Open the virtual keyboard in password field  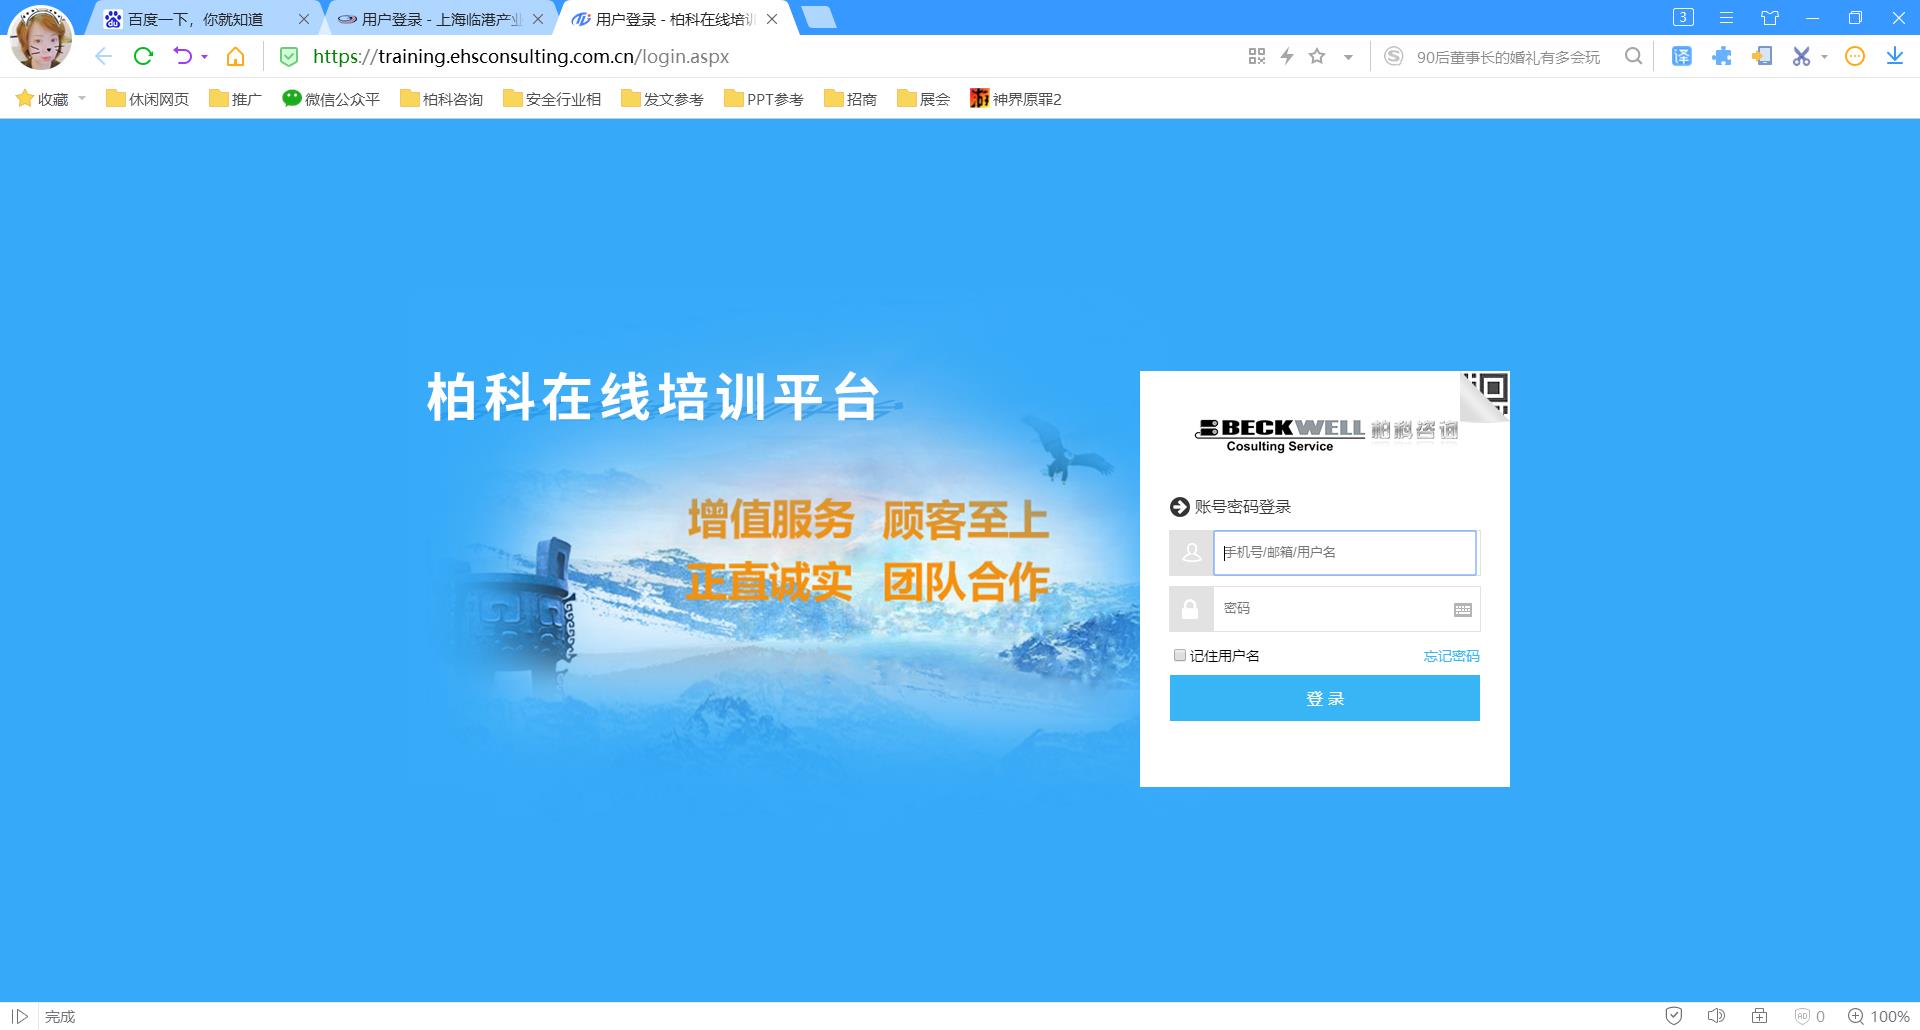tap(1462, 610)
